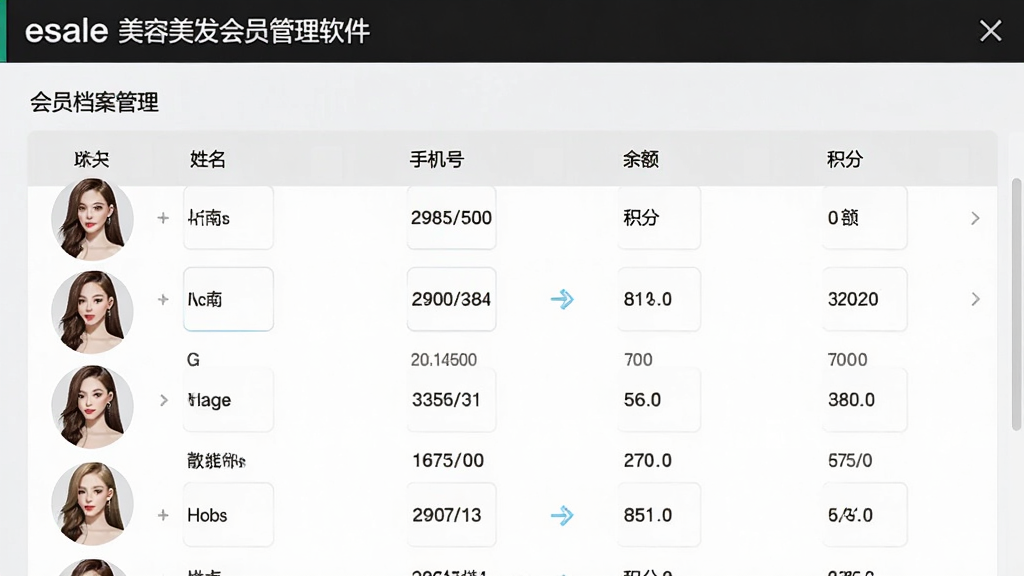Open the member avatar in the 2900/384 row
Screen dimensions: 1024x576
click(92, 312)
